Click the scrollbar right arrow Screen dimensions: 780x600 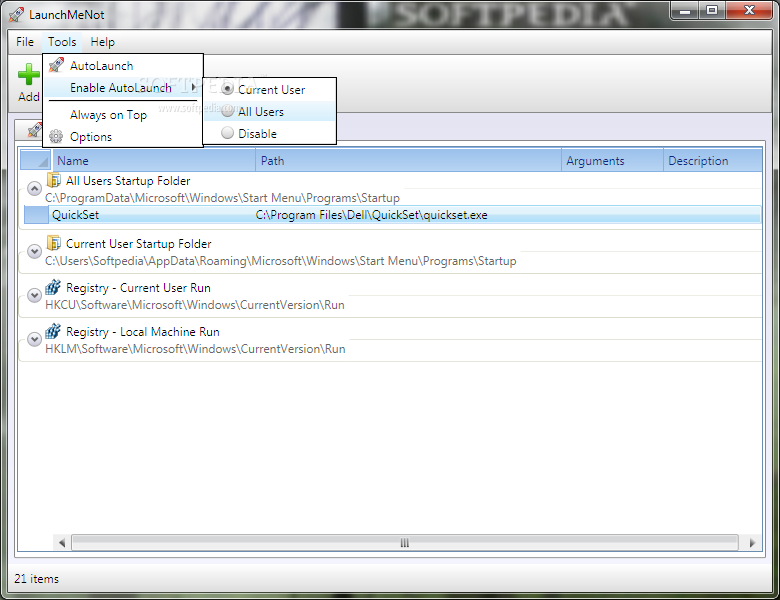[752, 543]
